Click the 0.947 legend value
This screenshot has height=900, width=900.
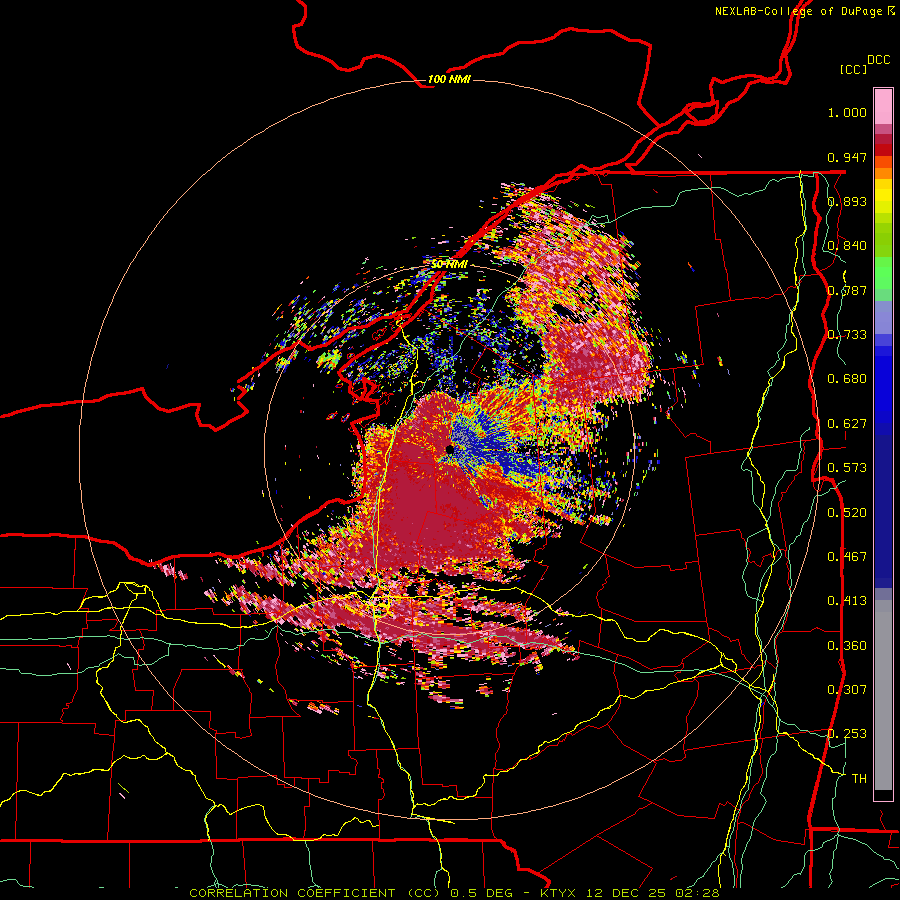point(847,157)
